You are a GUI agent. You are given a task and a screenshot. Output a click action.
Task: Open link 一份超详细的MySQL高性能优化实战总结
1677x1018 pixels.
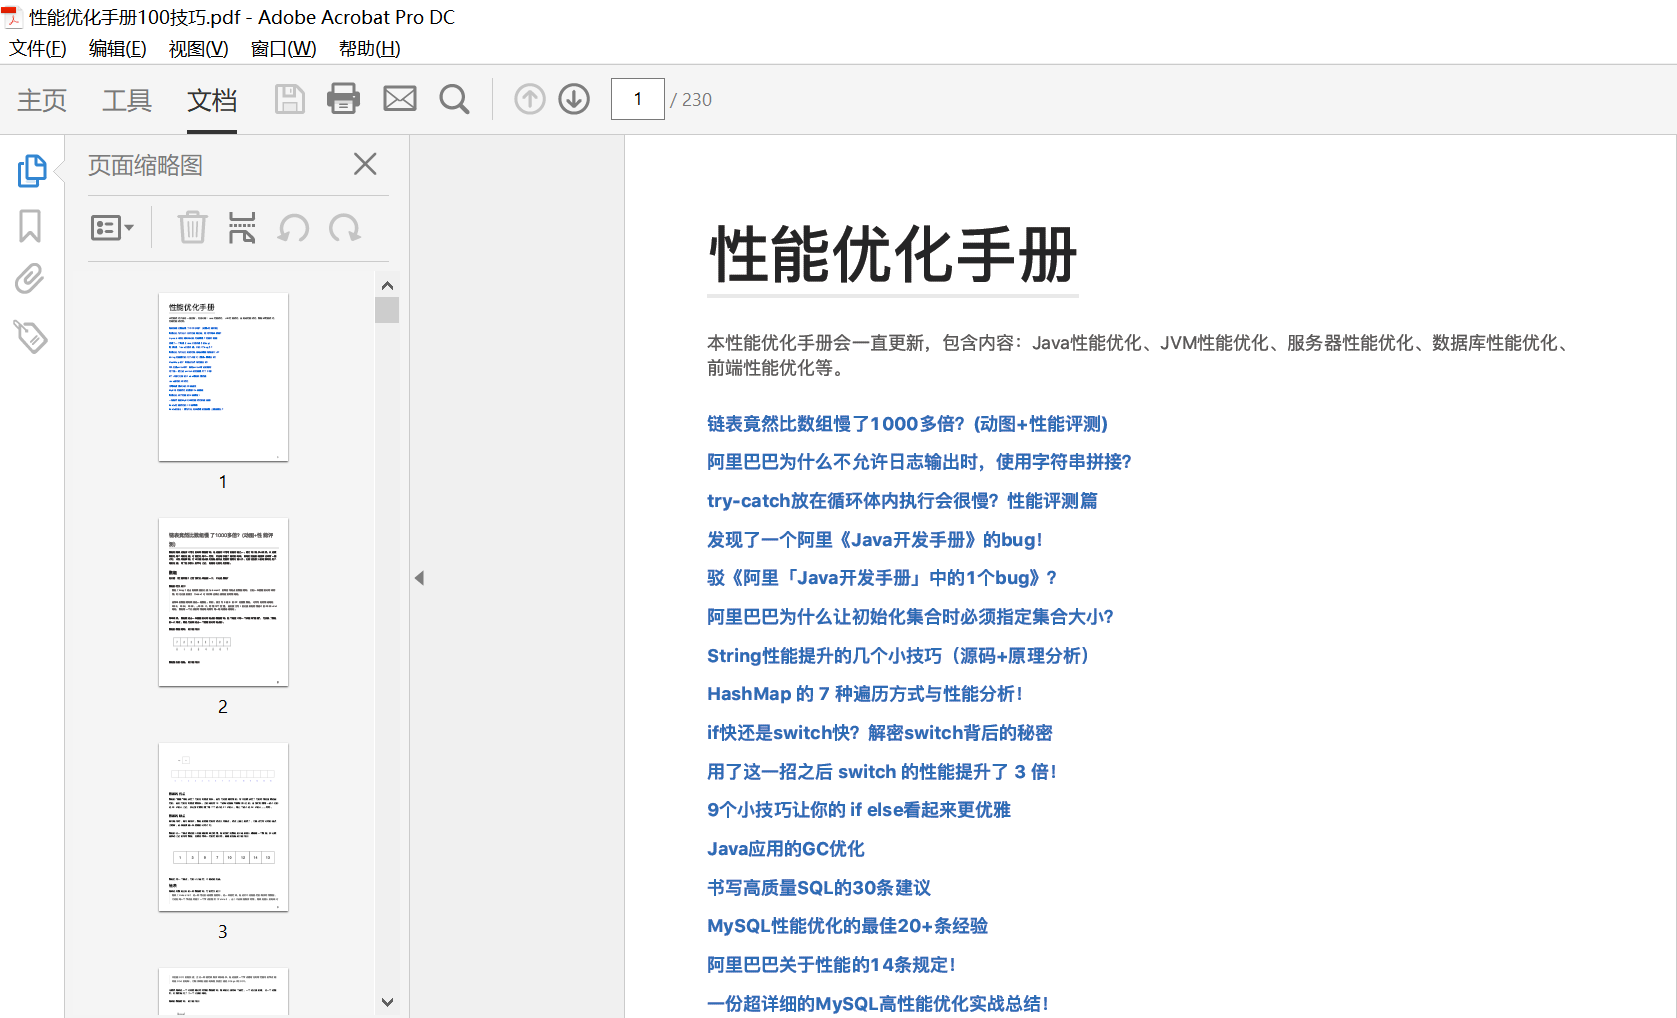point(878,1004)
